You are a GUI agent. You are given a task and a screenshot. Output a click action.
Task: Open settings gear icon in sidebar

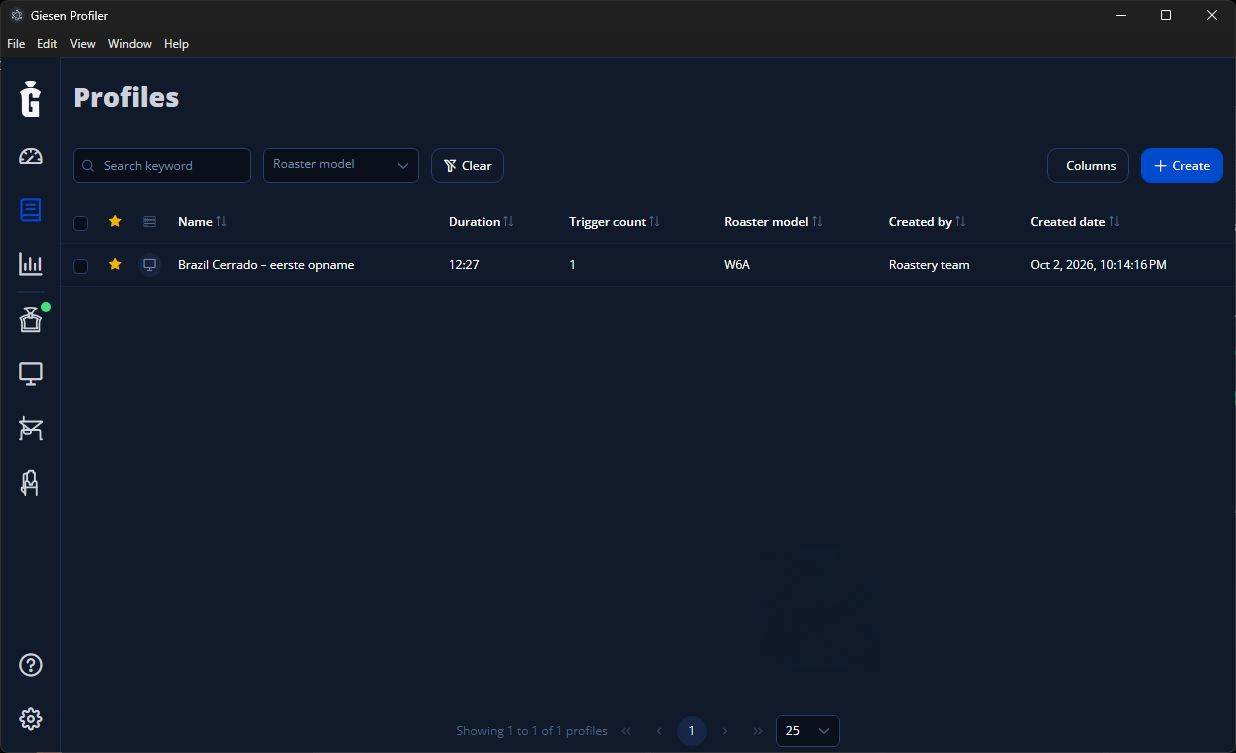click(31, 719)
